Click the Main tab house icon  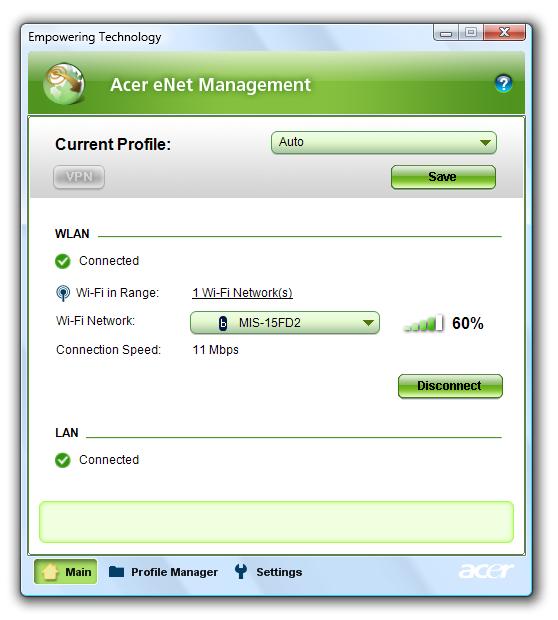(x=50, y=572)
